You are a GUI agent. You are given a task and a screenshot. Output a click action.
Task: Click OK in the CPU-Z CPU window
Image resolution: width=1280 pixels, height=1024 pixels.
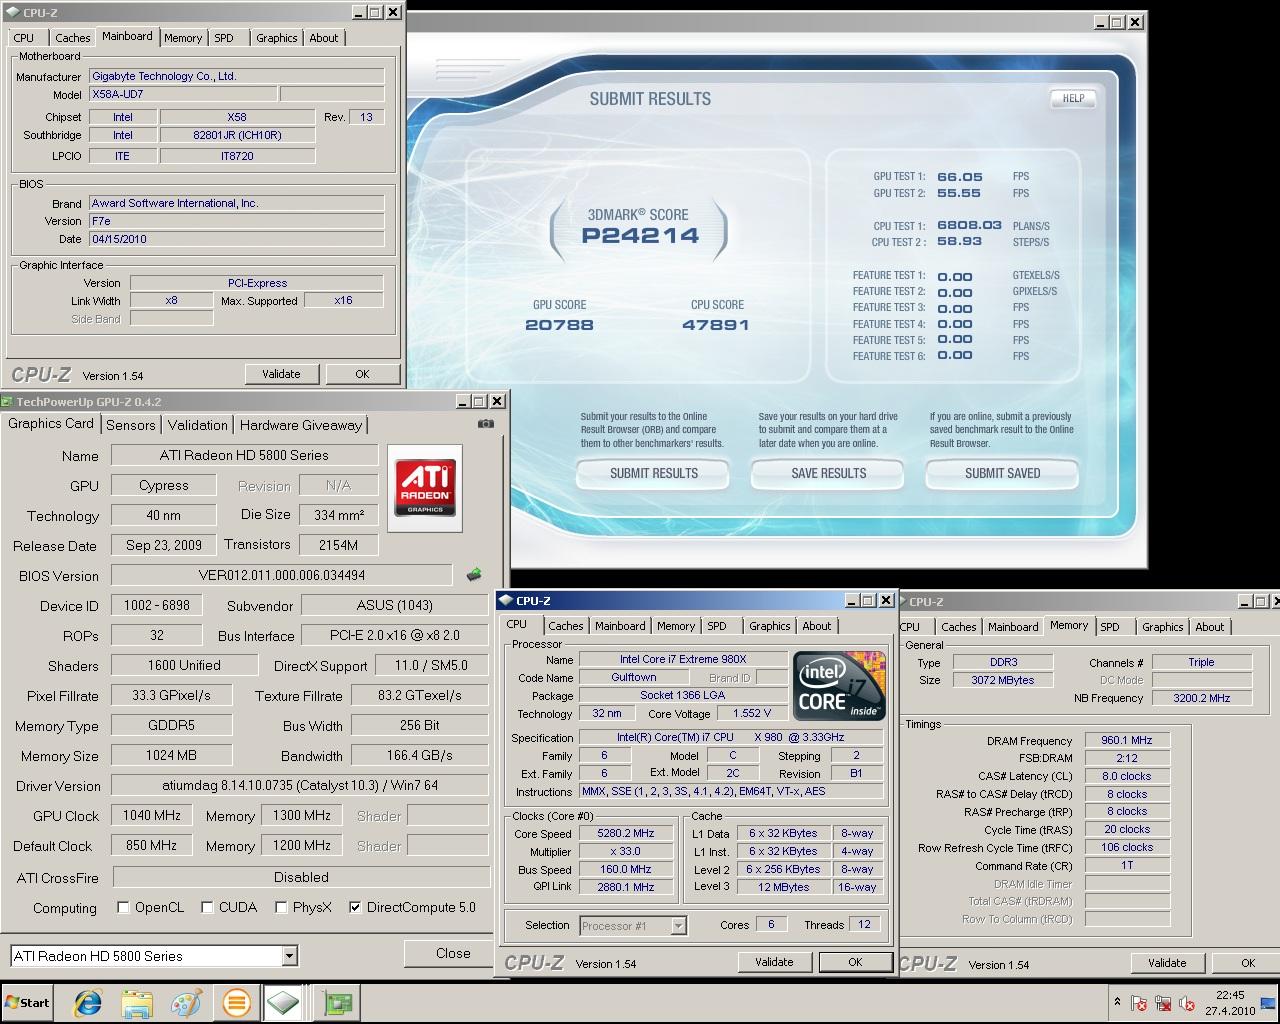(x=855, y=962)
